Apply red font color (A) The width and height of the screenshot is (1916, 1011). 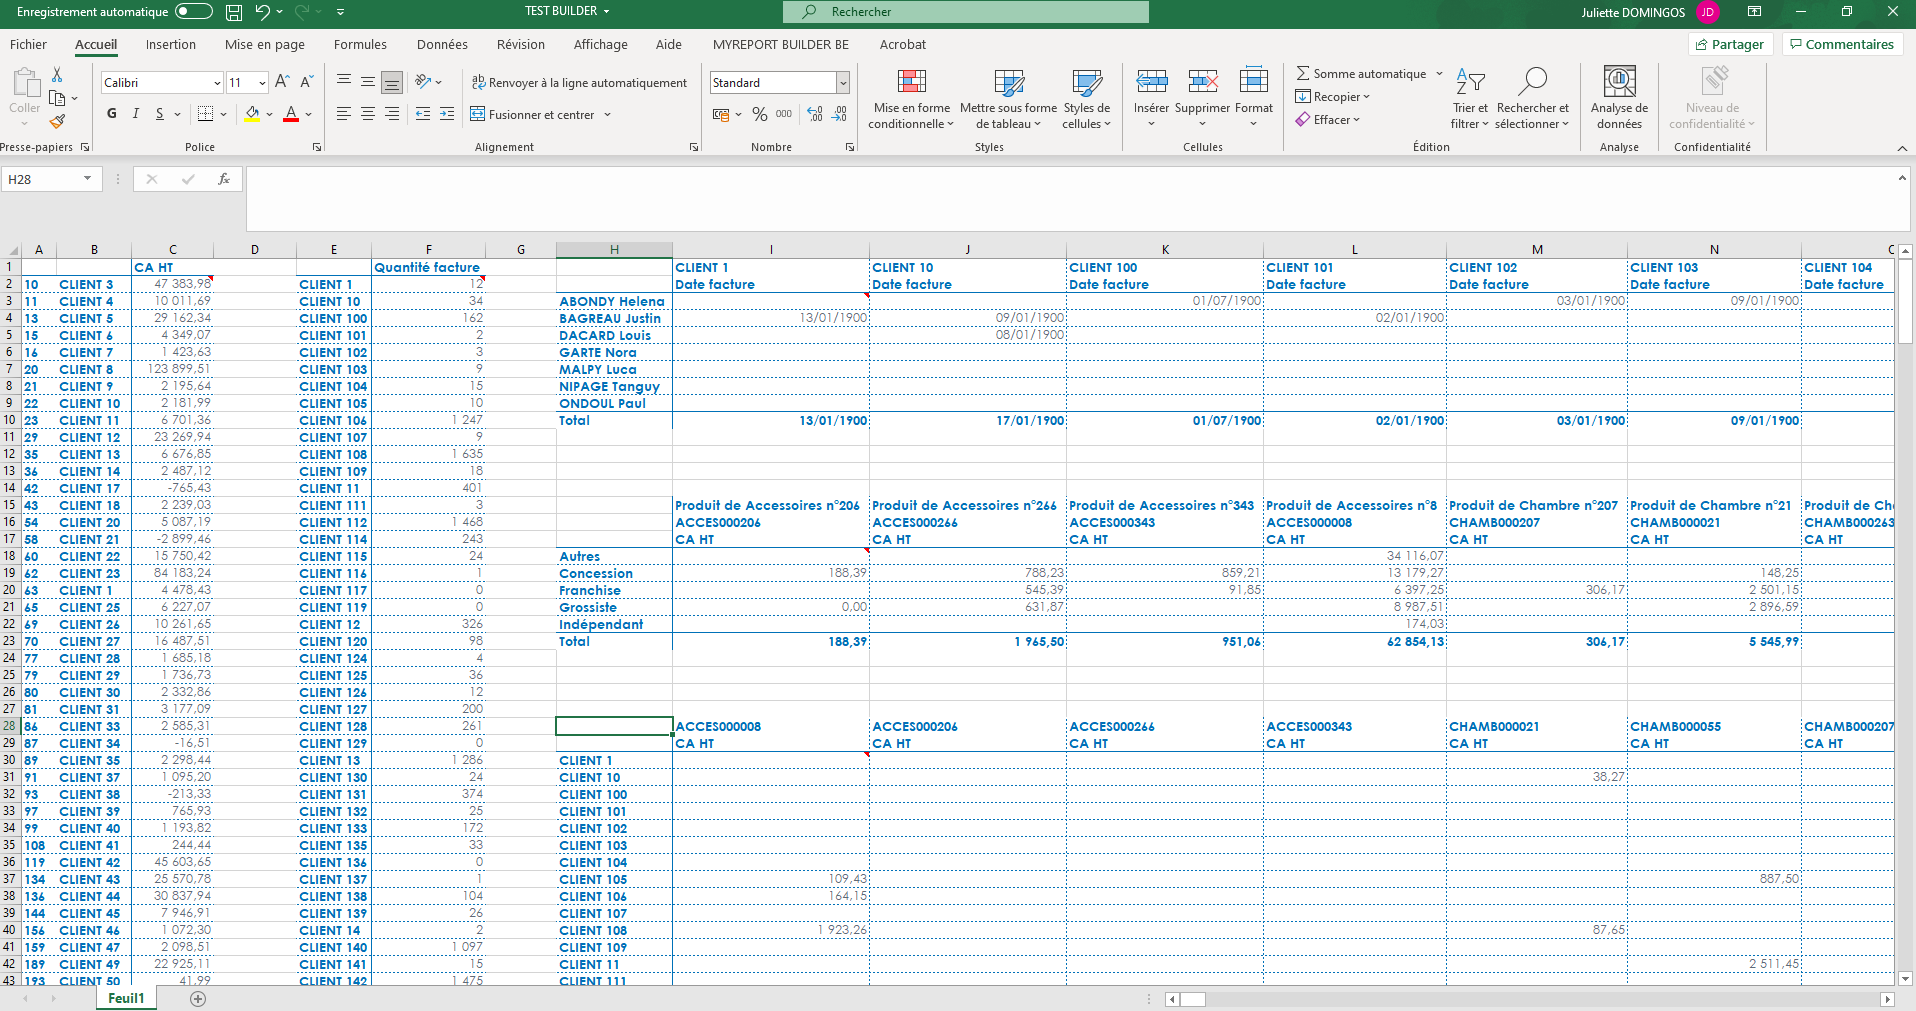click(x=291, y=114)
